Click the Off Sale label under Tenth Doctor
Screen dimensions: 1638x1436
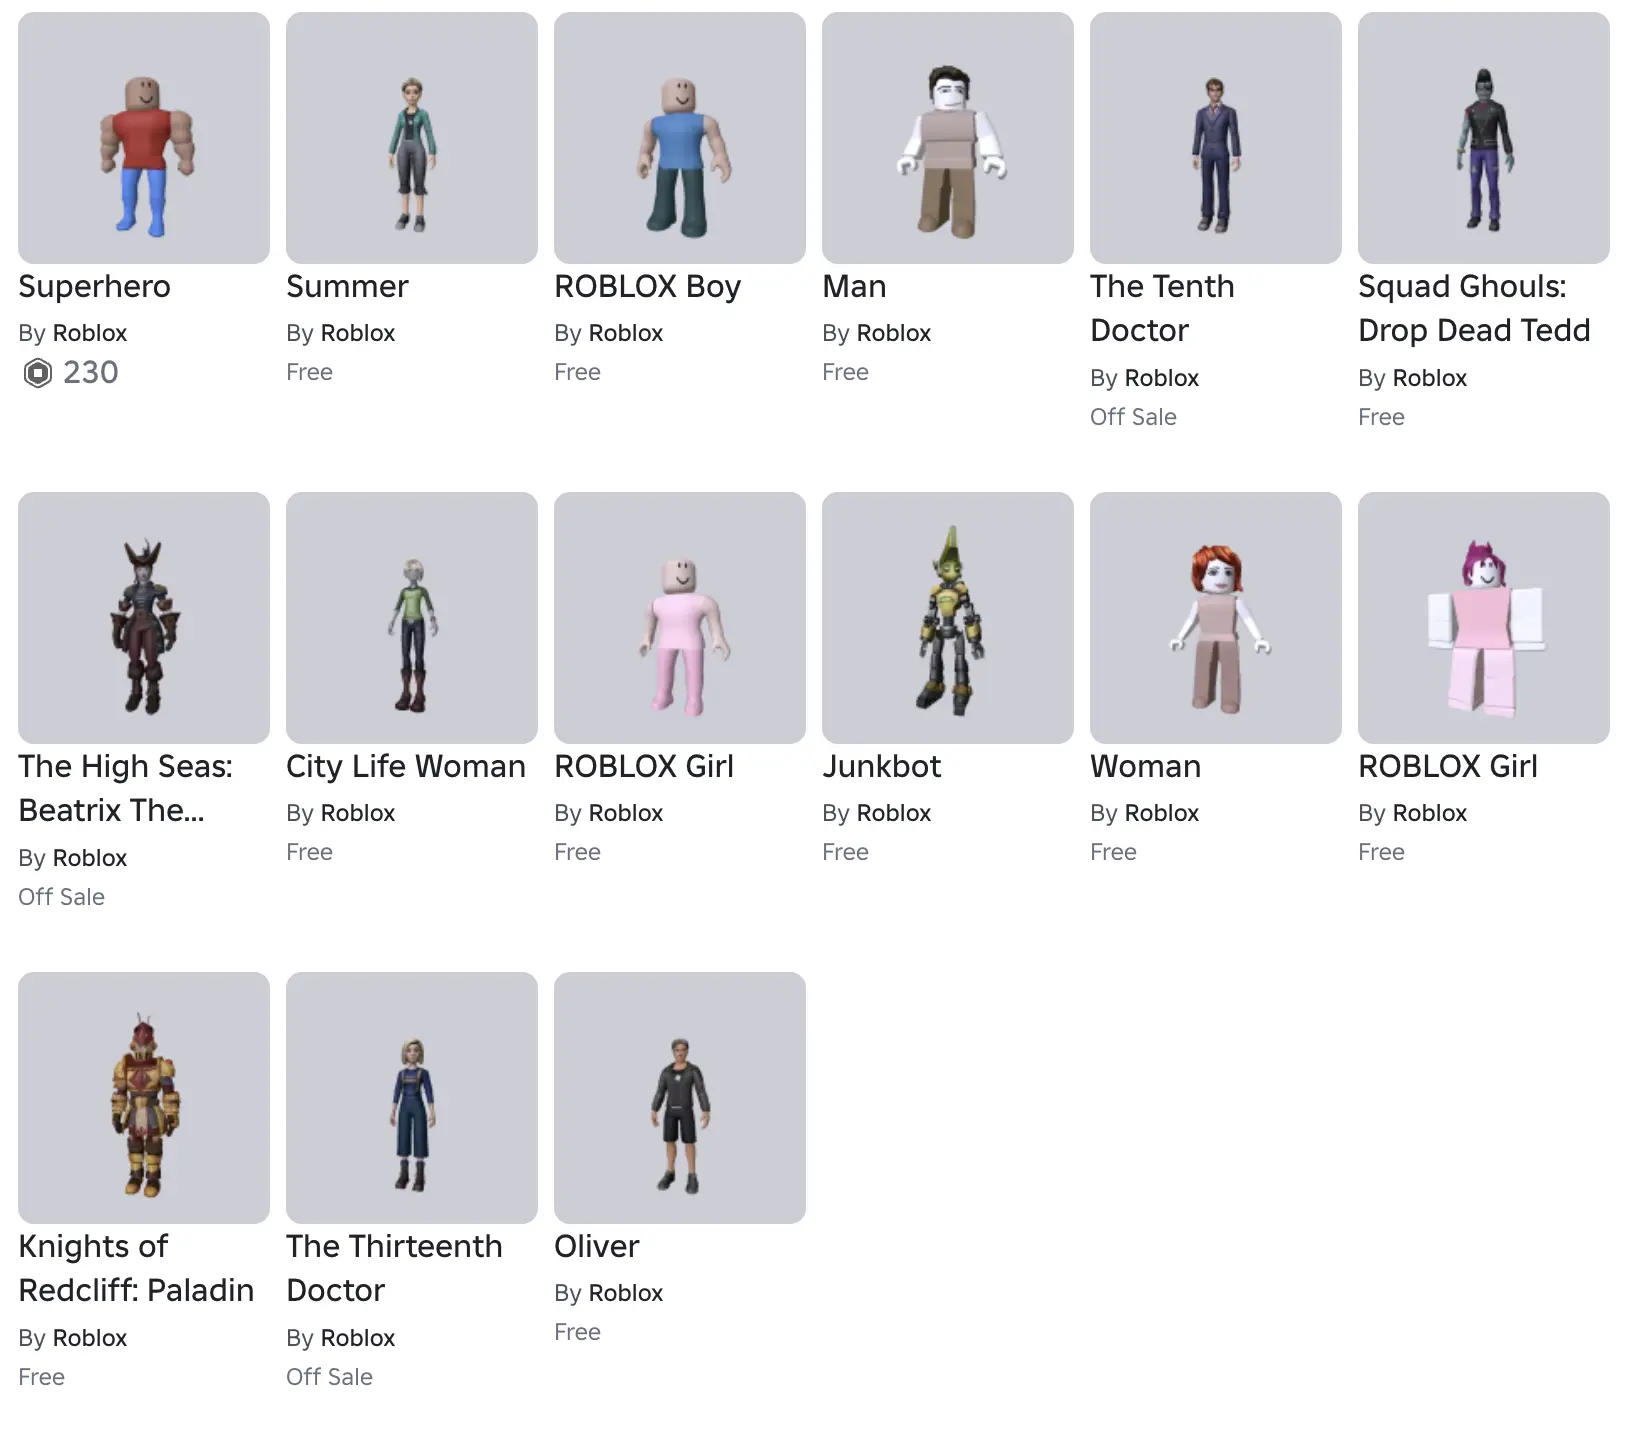click(1133, 417)
